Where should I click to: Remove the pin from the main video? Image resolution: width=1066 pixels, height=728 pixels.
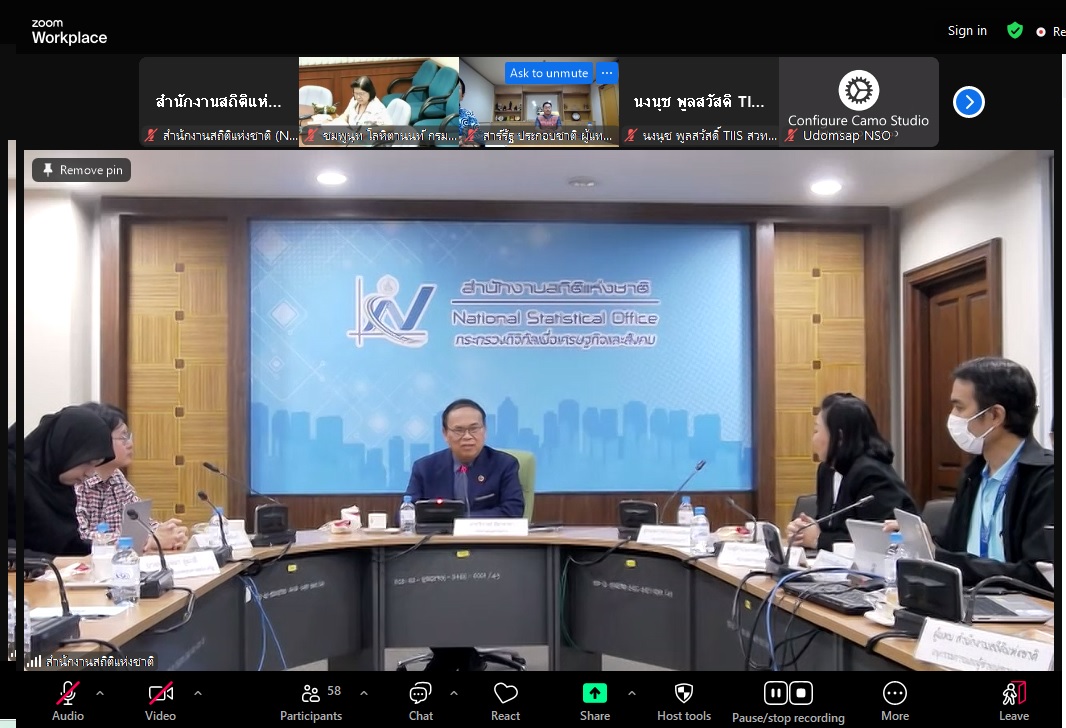coord(82,170)
